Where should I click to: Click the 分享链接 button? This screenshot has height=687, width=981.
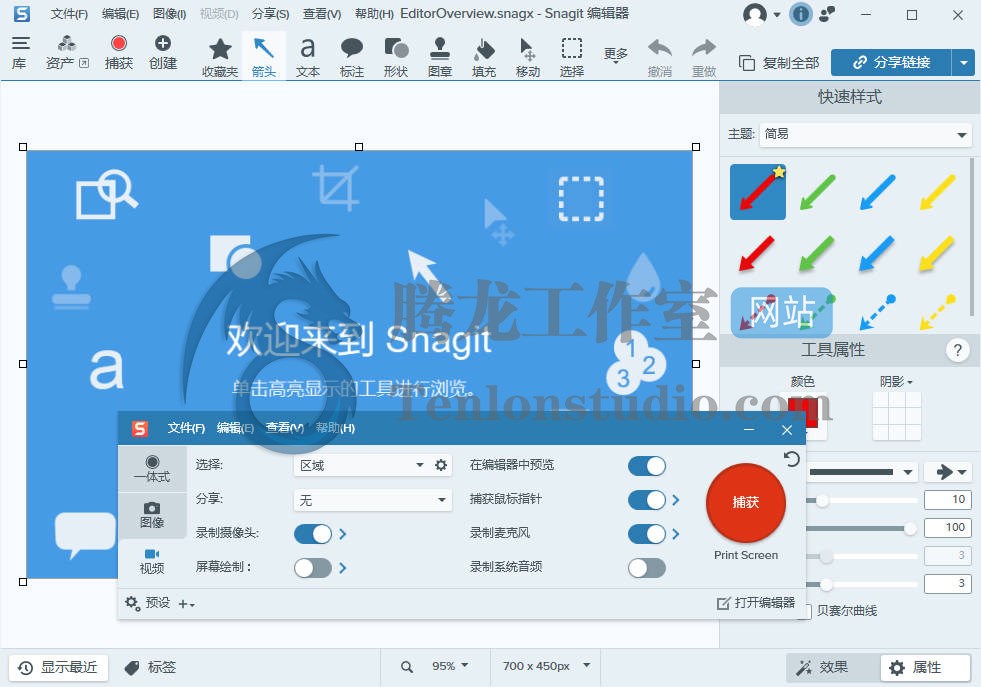pos(890,62)
